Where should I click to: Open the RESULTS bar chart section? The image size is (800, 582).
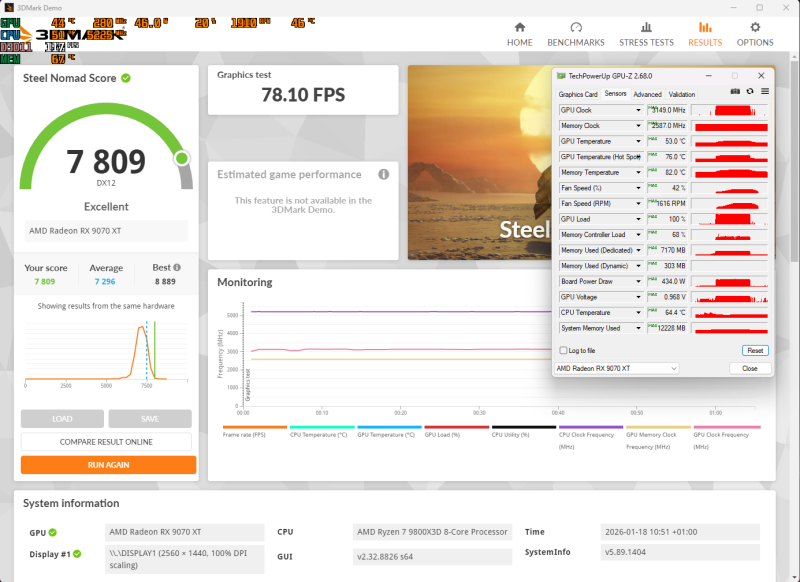[x=705, y=34]
